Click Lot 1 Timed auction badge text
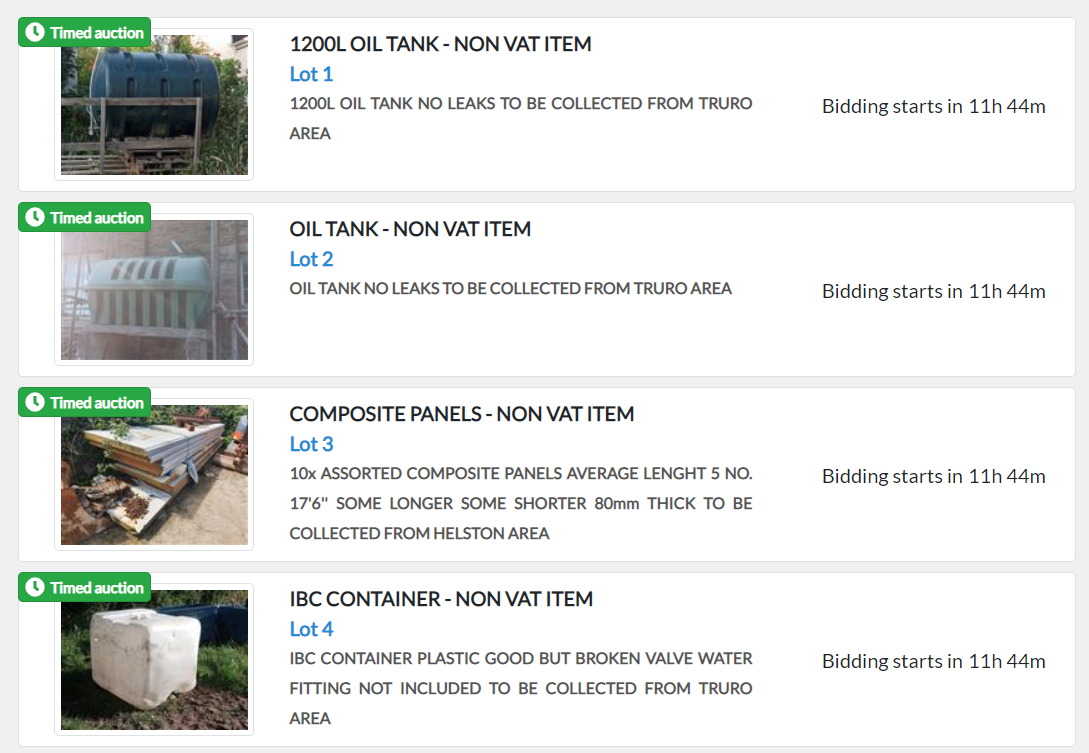The width and height of the screenshot is (1089, 753). 97,33
